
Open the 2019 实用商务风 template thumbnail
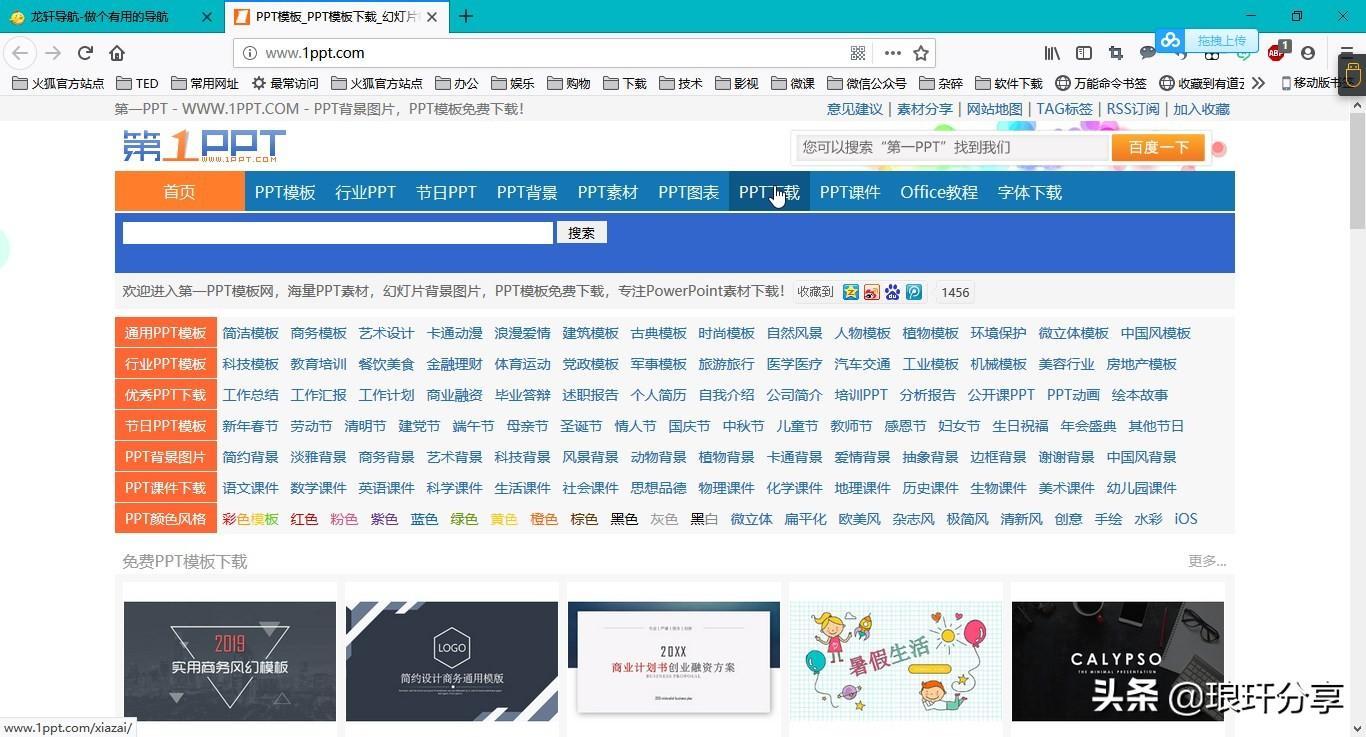click(230, 661)
